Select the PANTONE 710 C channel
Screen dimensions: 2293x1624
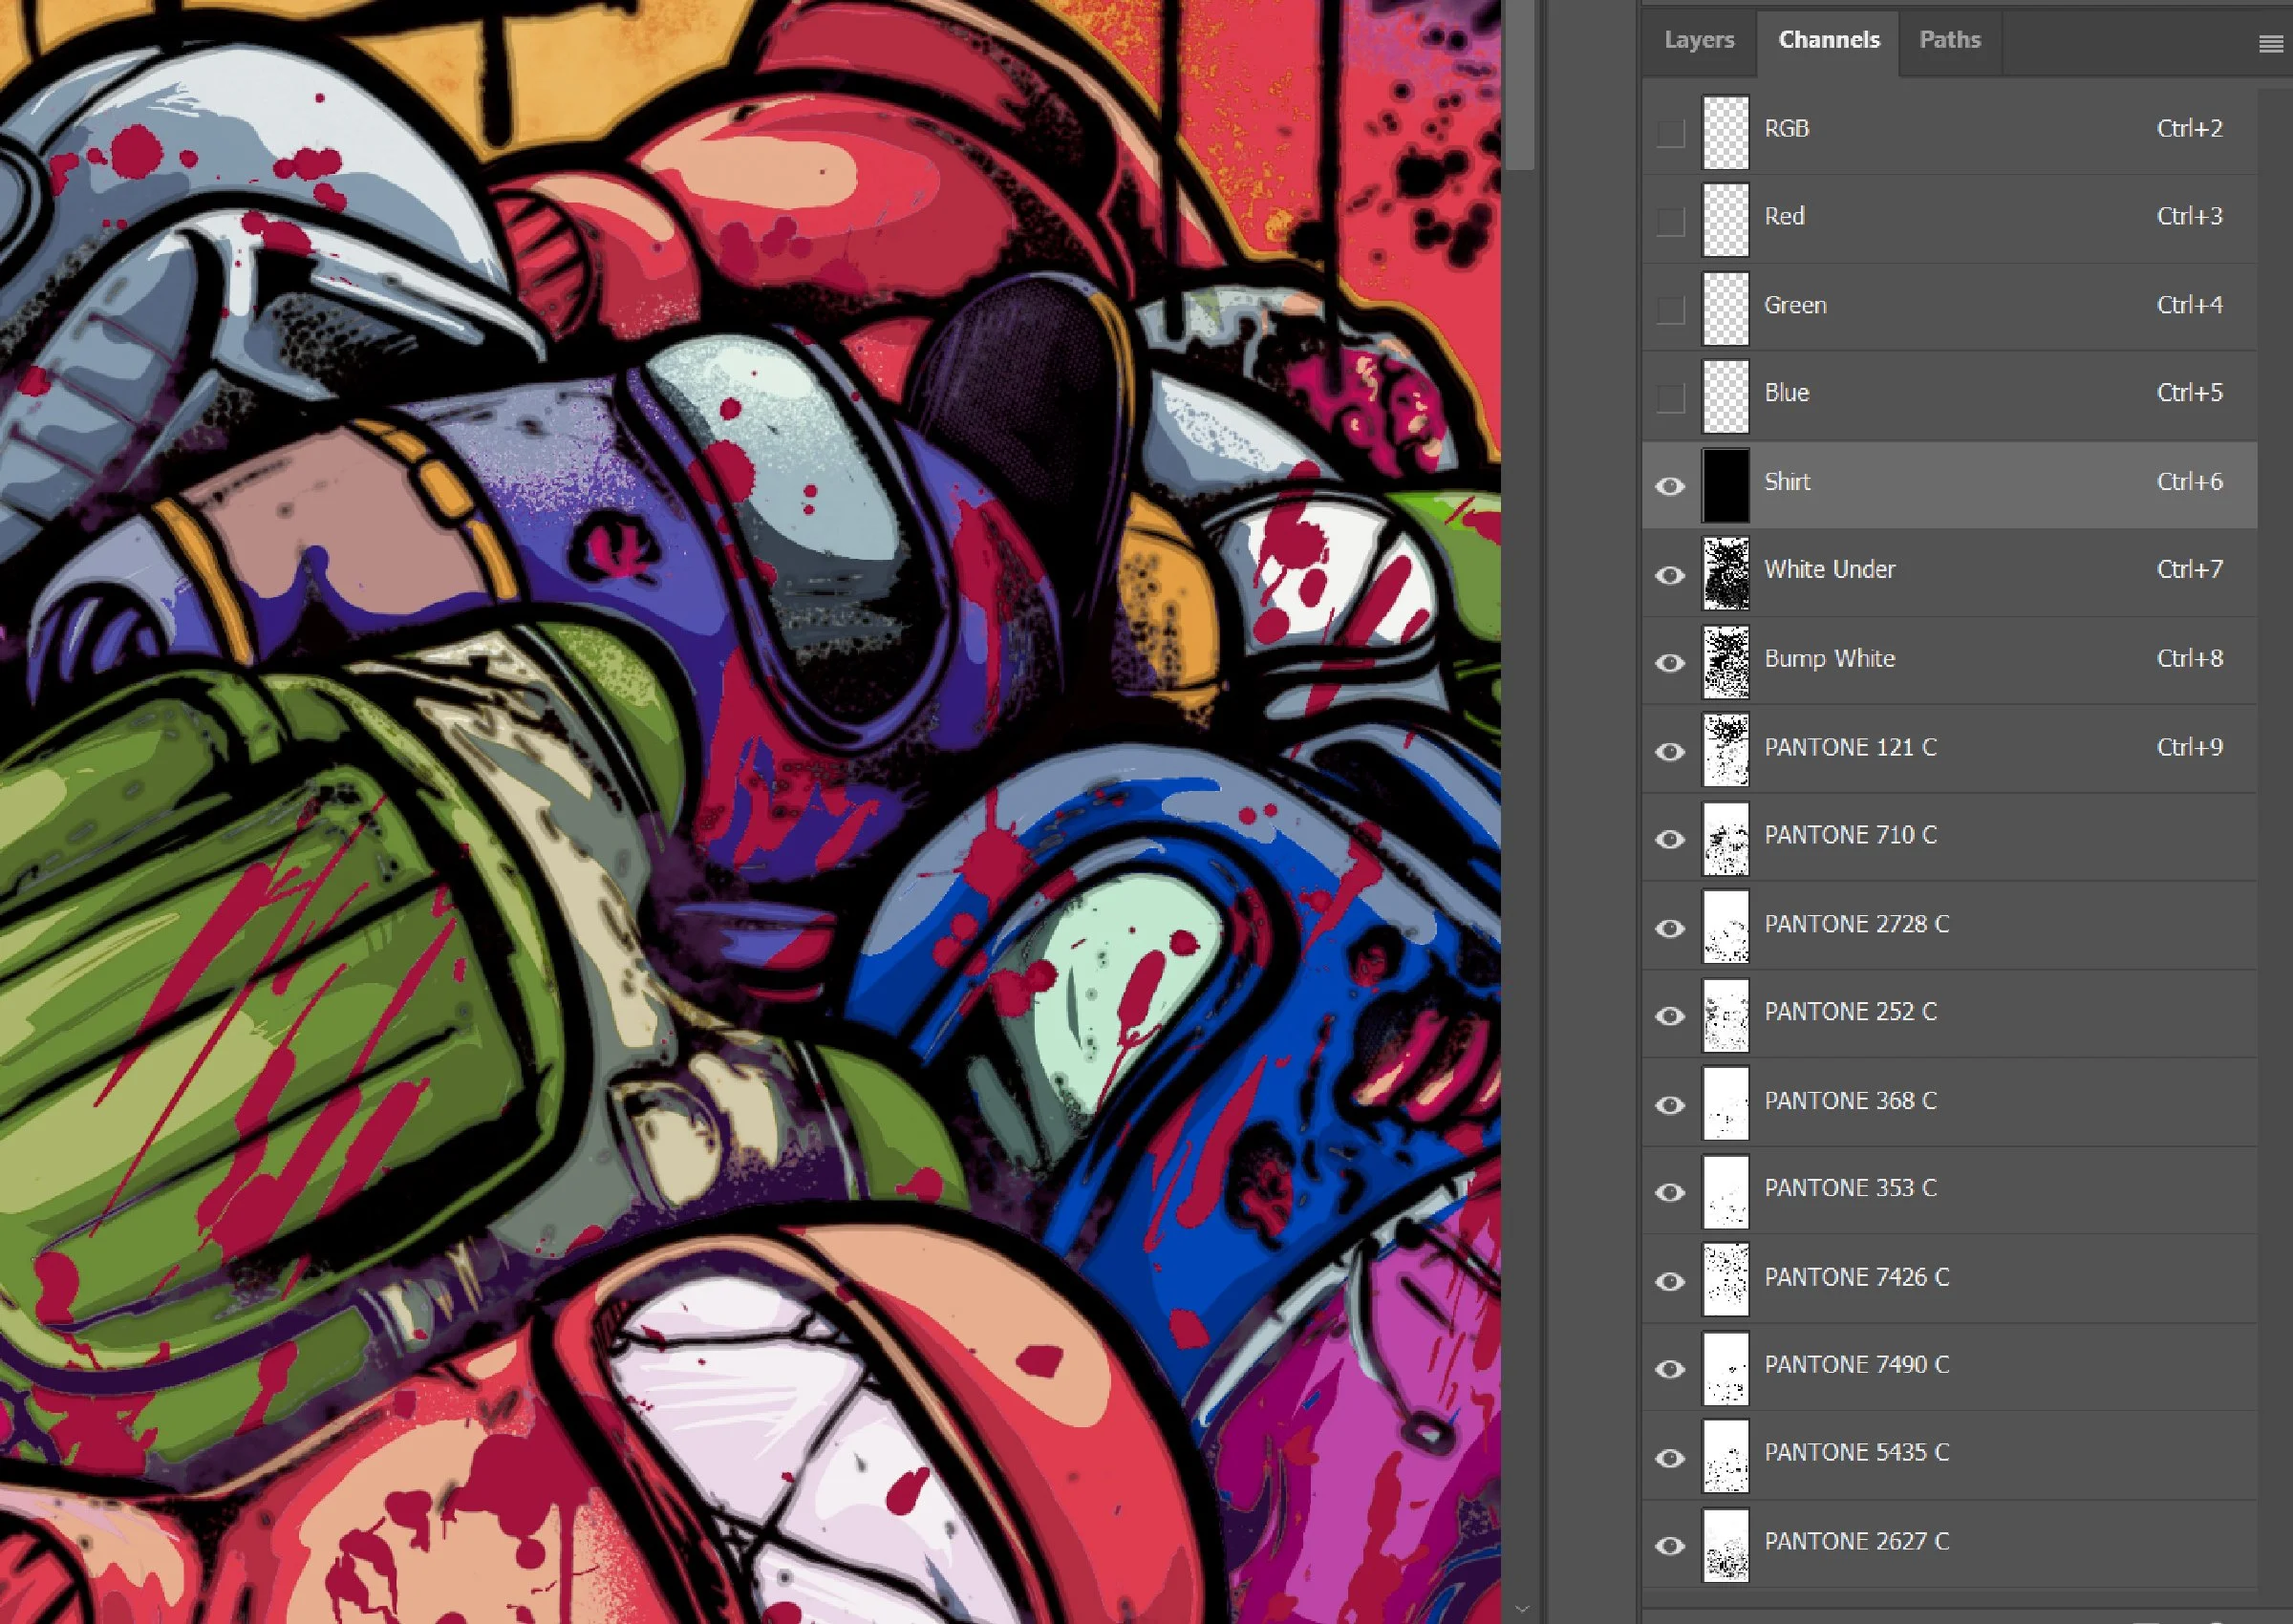1850,835
